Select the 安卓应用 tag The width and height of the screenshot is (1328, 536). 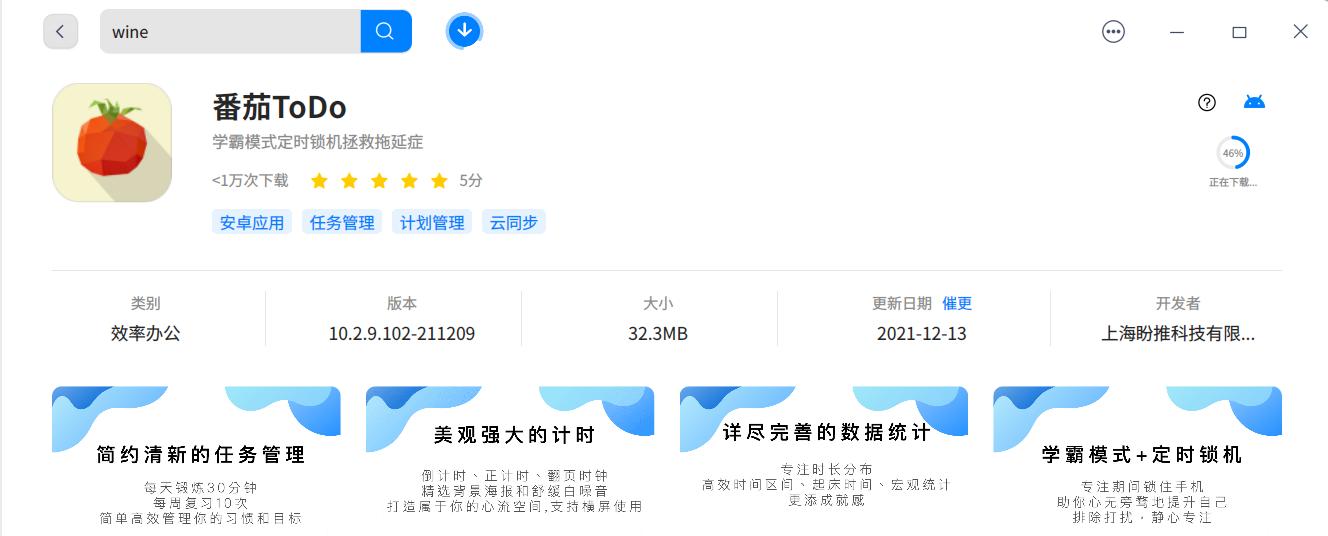point(252,222)
